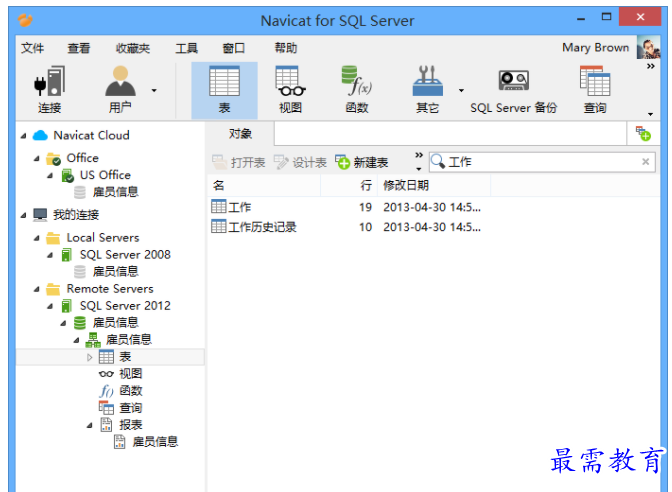Viewport: 672px width, 492px height.
Task: Focus the search field containing 工作
Action: coord(543,162)
